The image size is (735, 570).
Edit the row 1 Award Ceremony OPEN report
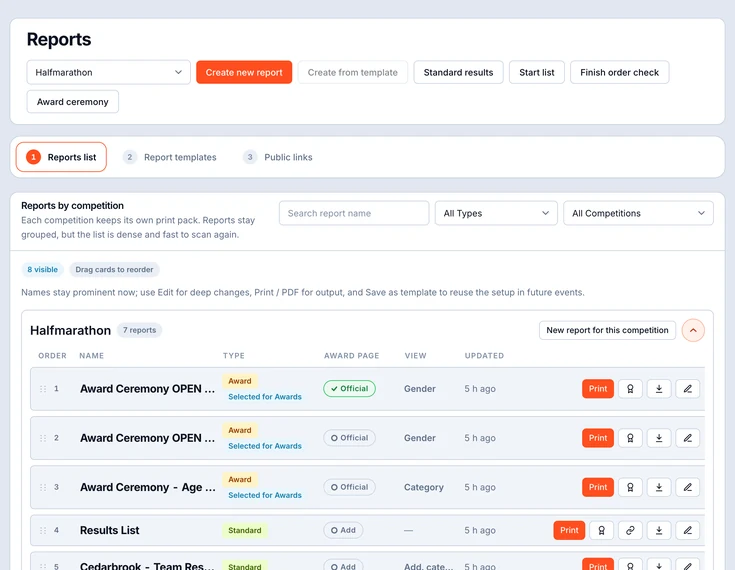tap(687, 389)
